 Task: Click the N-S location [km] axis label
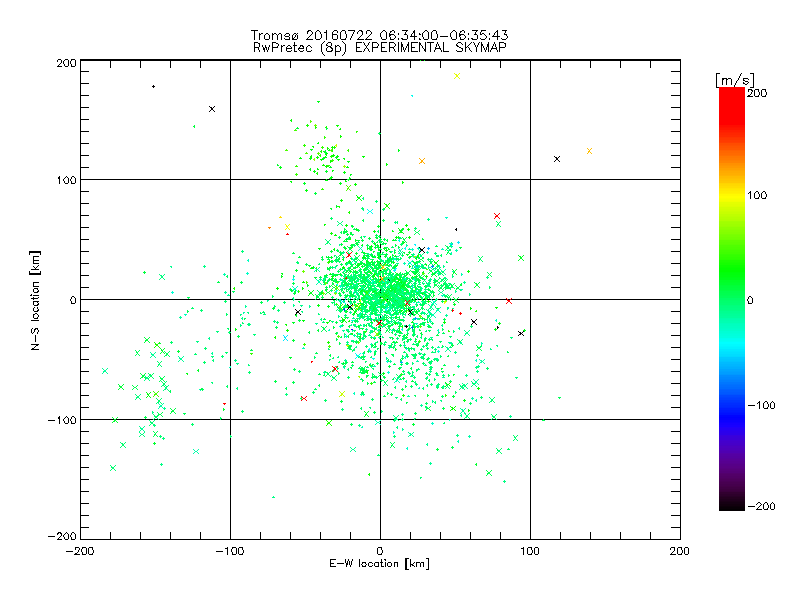click(35, 301)
